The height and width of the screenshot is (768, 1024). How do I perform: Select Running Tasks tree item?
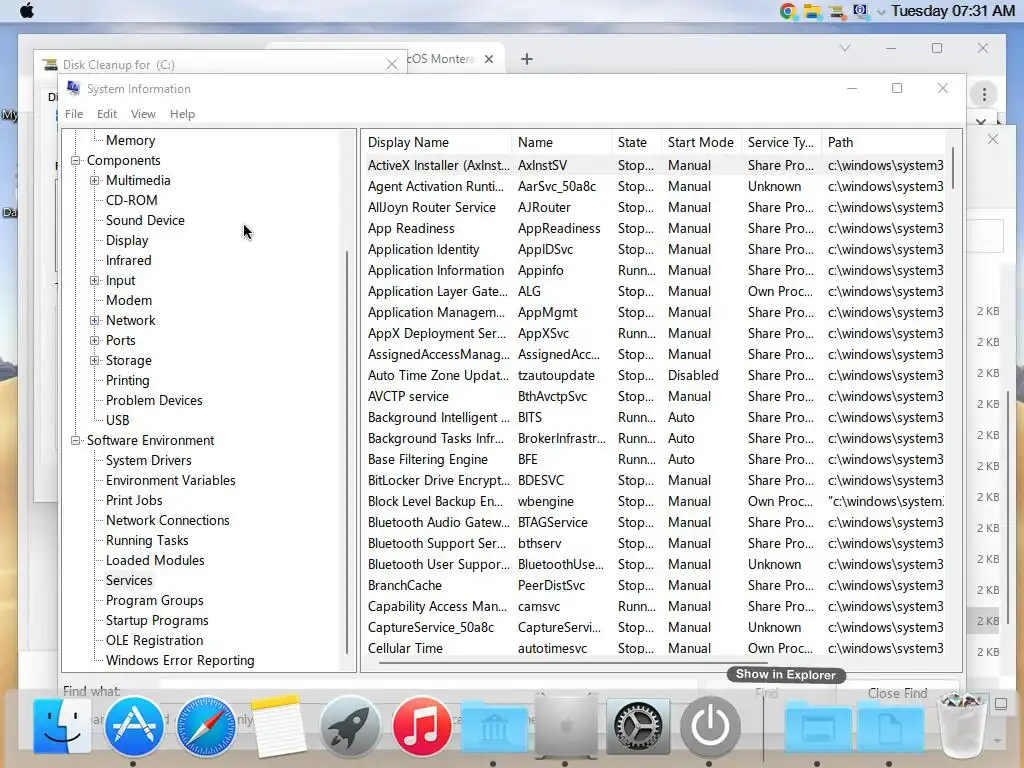tap(148, 541)
